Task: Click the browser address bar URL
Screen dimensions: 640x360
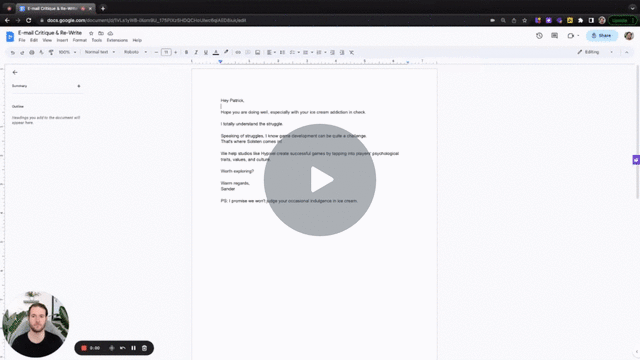Action: pos(147,20)
